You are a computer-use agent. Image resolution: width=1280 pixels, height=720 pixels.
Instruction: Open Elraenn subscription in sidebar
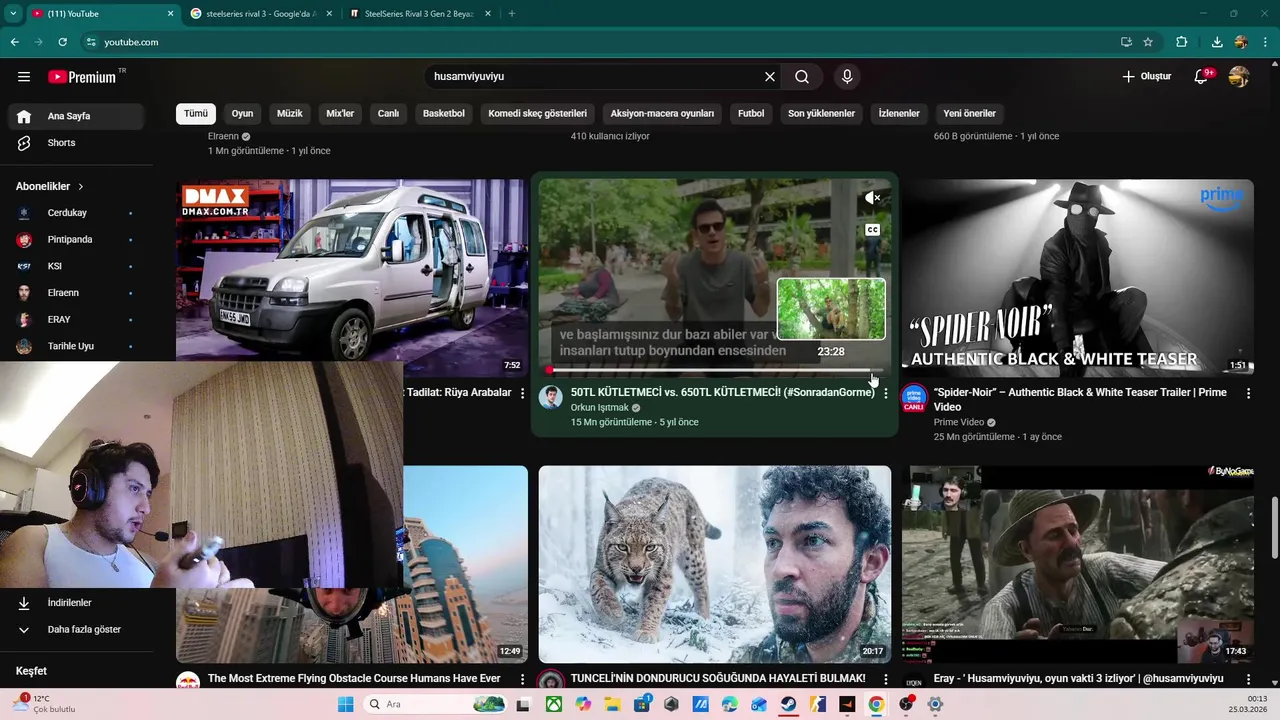click(76, 293)
